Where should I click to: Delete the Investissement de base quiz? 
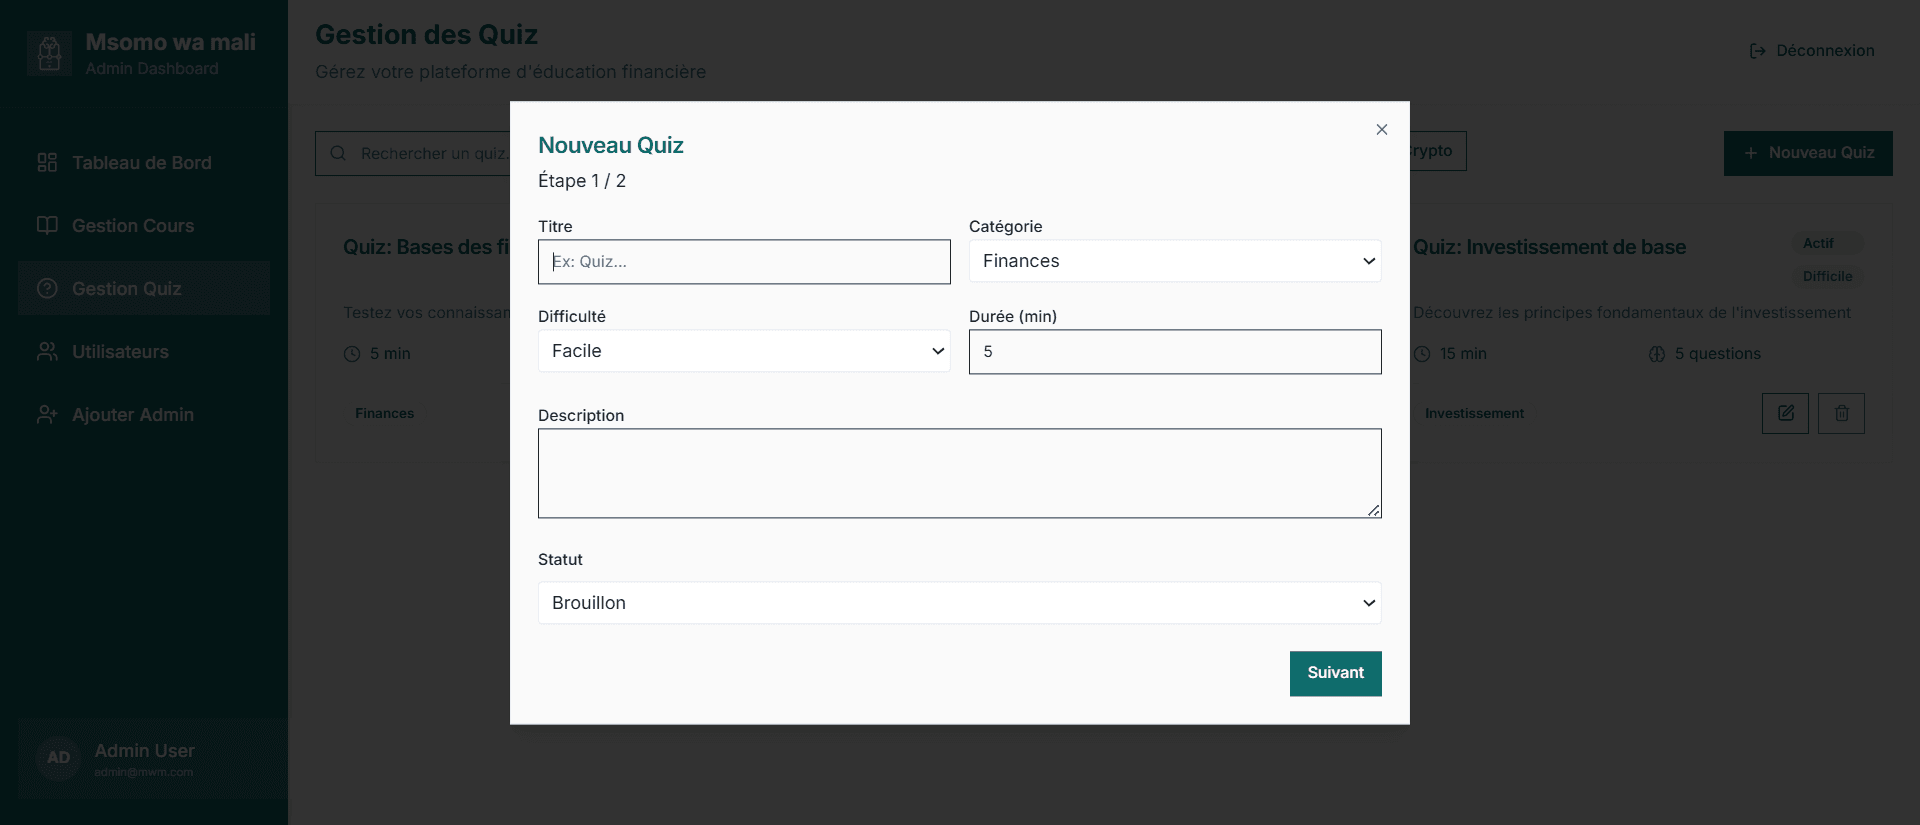[1841, 413]
